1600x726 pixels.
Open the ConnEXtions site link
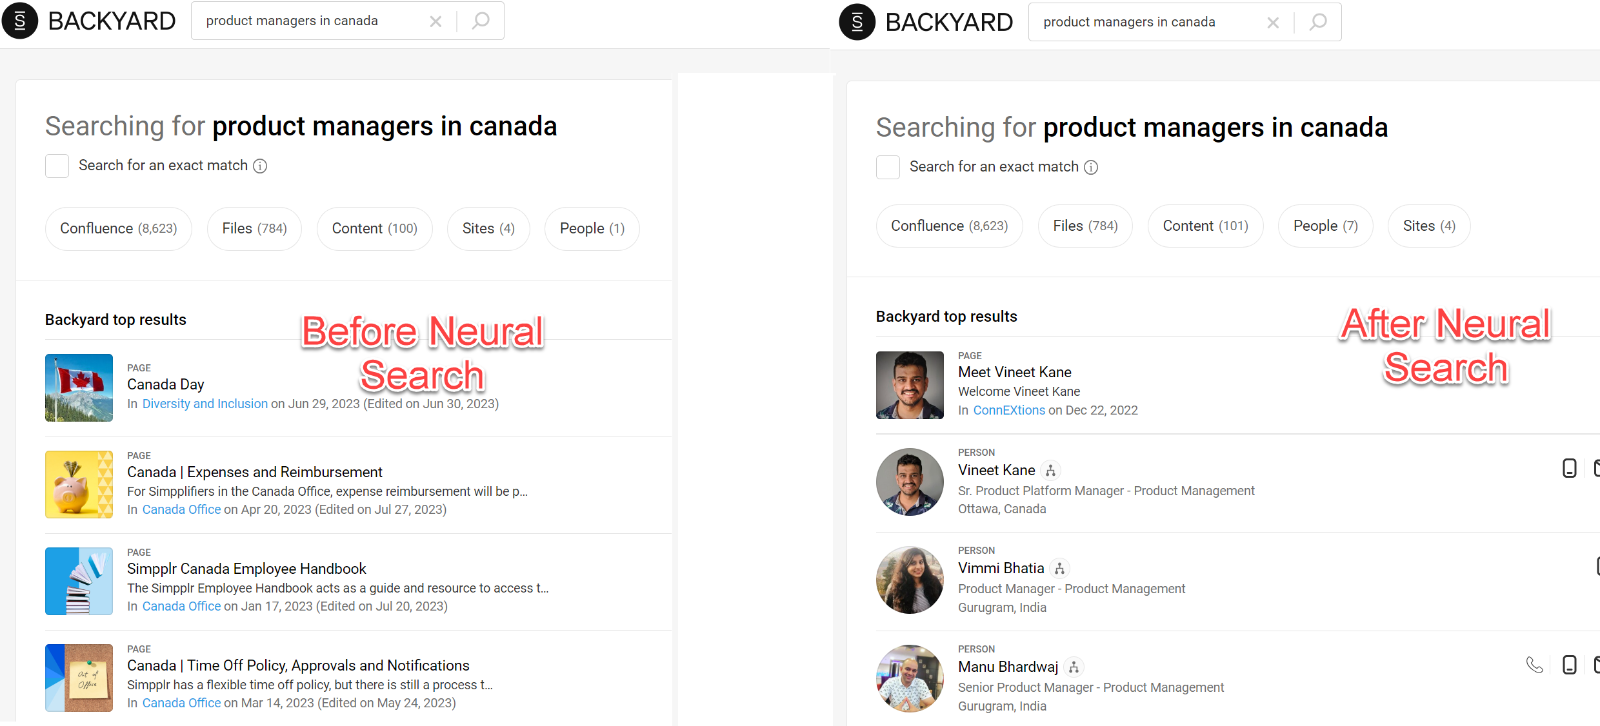pyautogui.click(x=1009, y=411)
